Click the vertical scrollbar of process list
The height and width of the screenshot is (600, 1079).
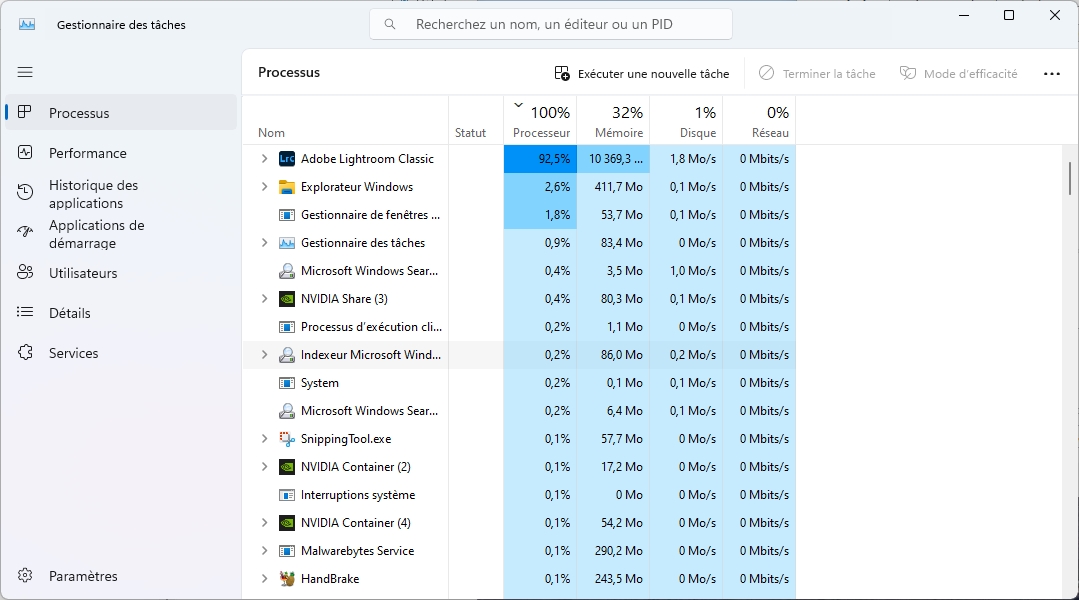pos(1070,179)
